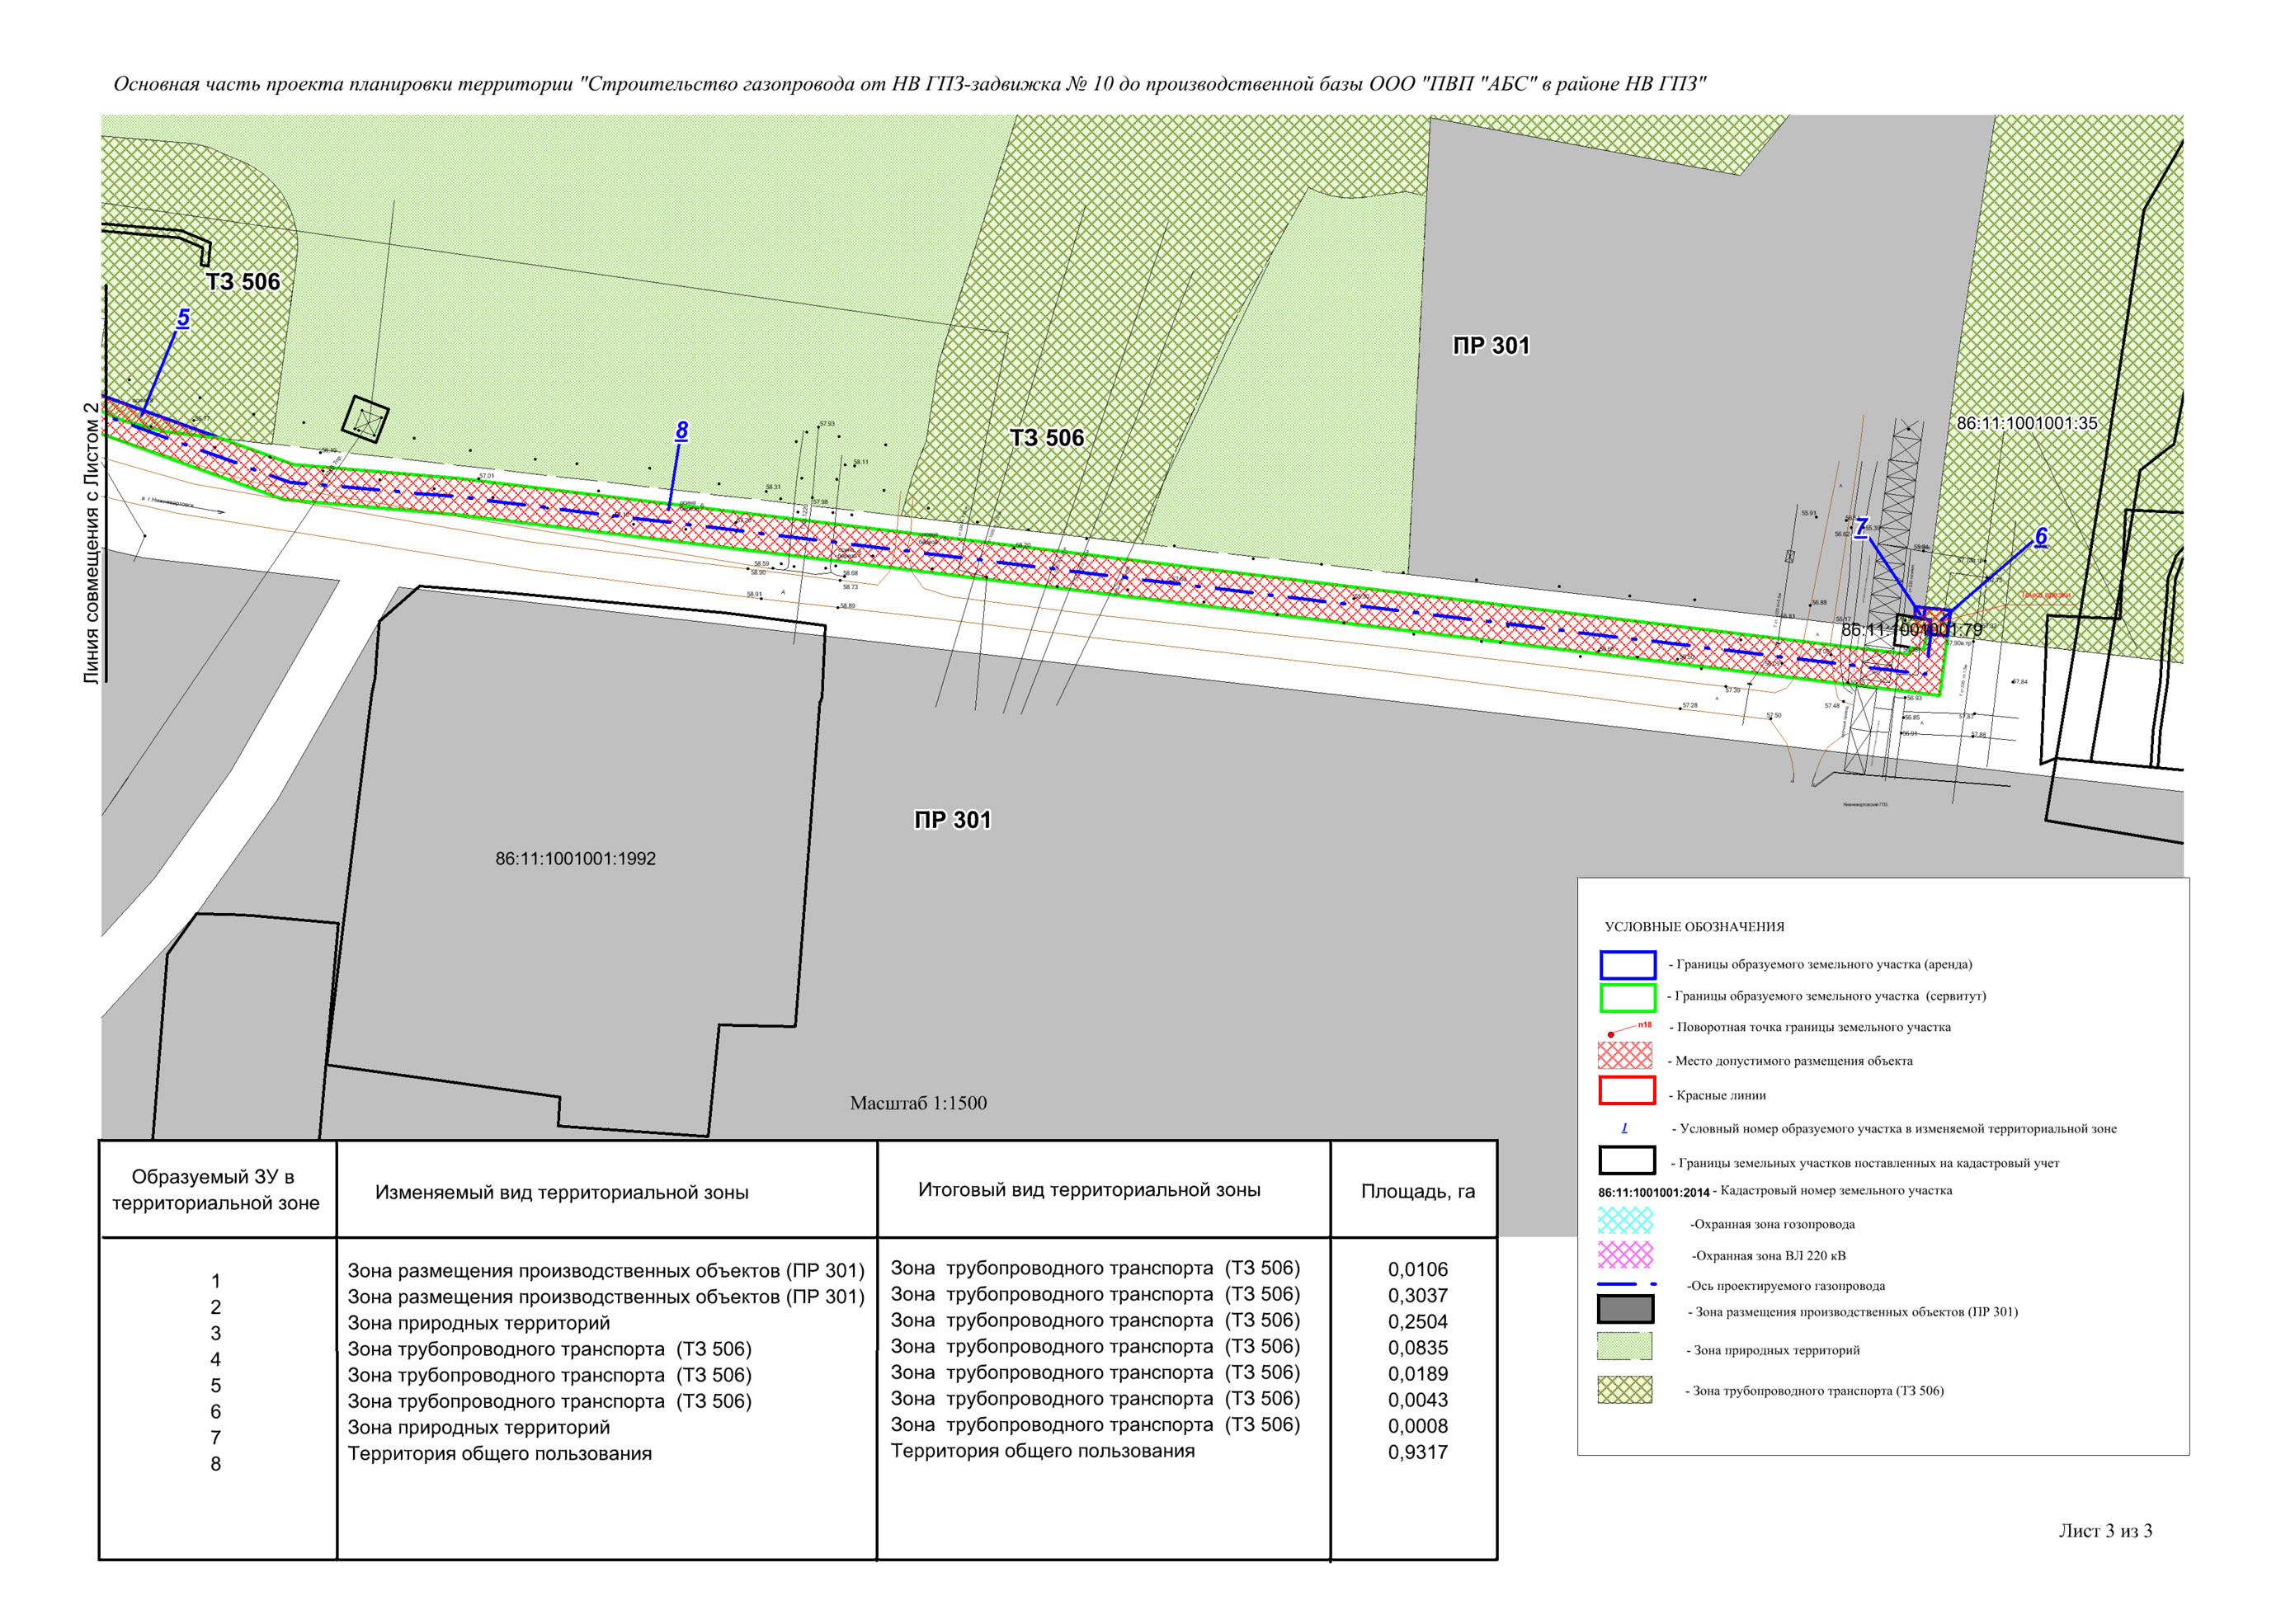The height and width of the screenshot is (1624, 2295).
Task: Click the ТЗ 506 pipeline zone legend swatch
Action: pos(1624,1390)
